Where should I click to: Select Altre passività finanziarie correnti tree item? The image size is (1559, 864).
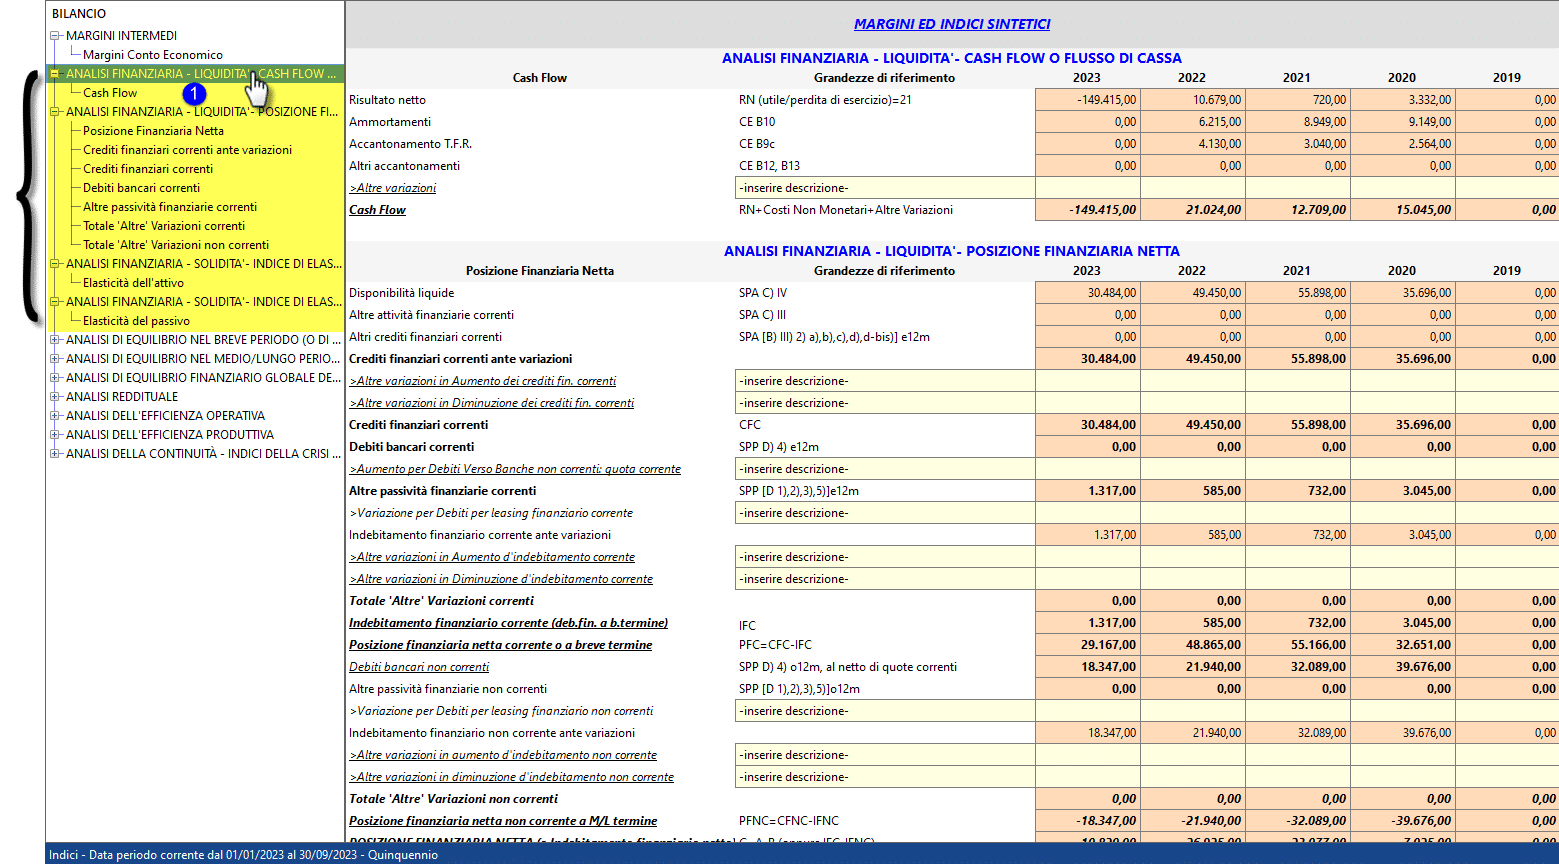pyautogui.click(x=170, y=207)
